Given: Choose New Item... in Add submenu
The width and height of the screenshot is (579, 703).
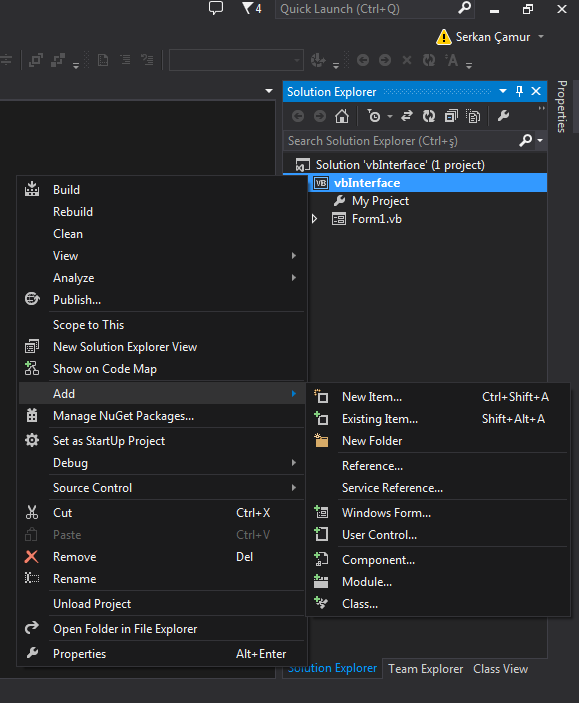Looking at the screenshot, I should point(438,397).
